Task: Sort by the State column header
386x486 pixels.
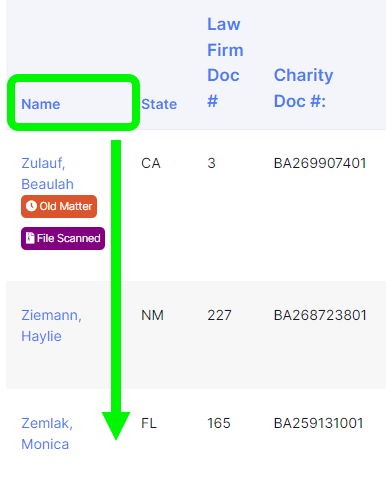Action: pos(159,104)
